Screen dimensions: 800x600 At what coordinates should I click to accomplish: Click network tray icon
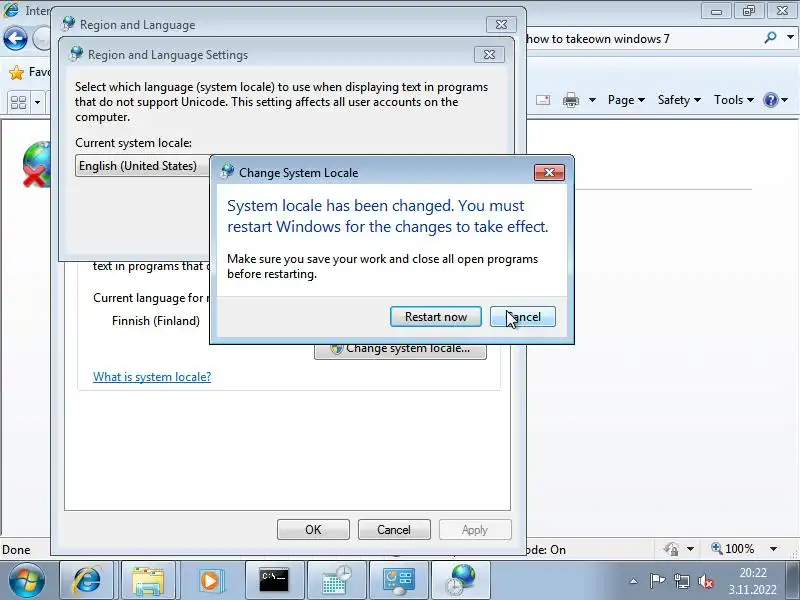(x=682, y=581)
